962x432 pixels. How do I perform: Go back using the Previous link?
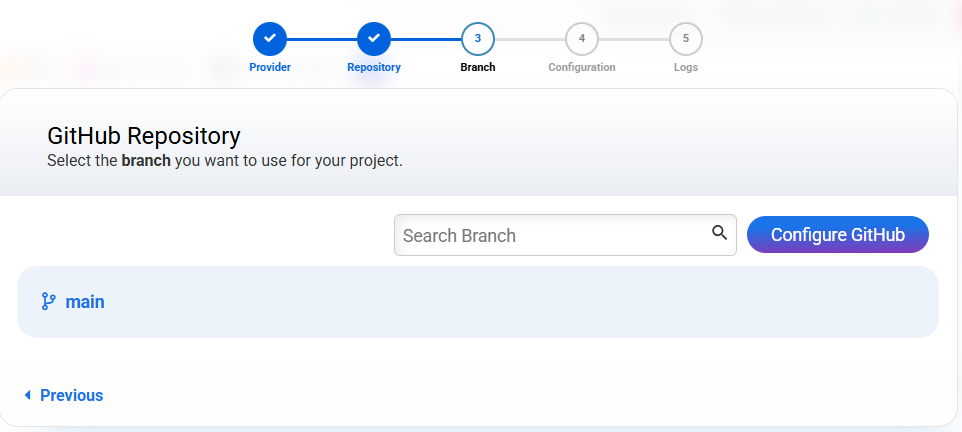click(x=71, y=396)
